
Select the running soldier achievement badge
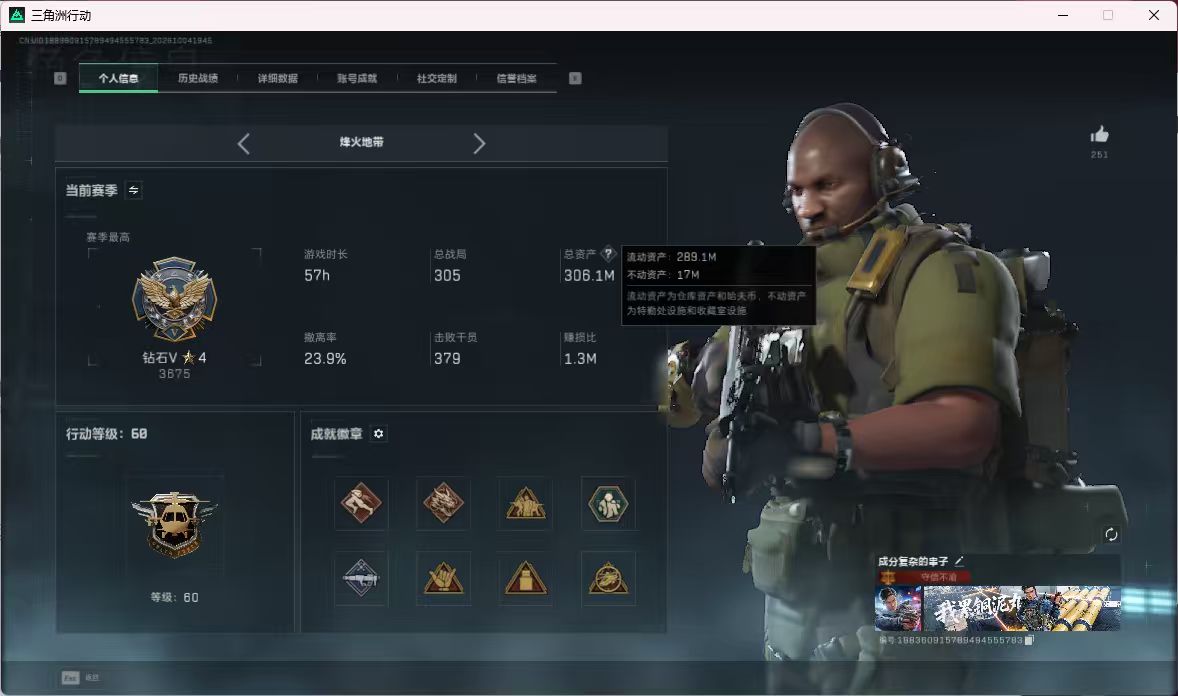361,504
